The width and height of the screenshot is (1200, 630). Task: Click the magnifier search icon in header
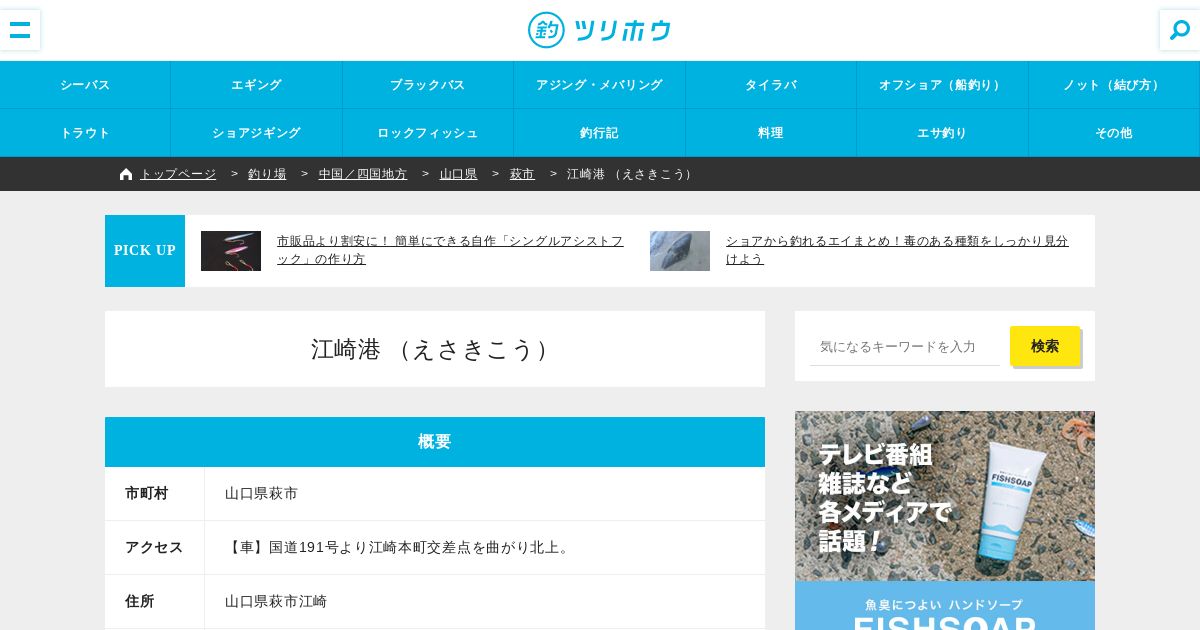click(1180, 30)
